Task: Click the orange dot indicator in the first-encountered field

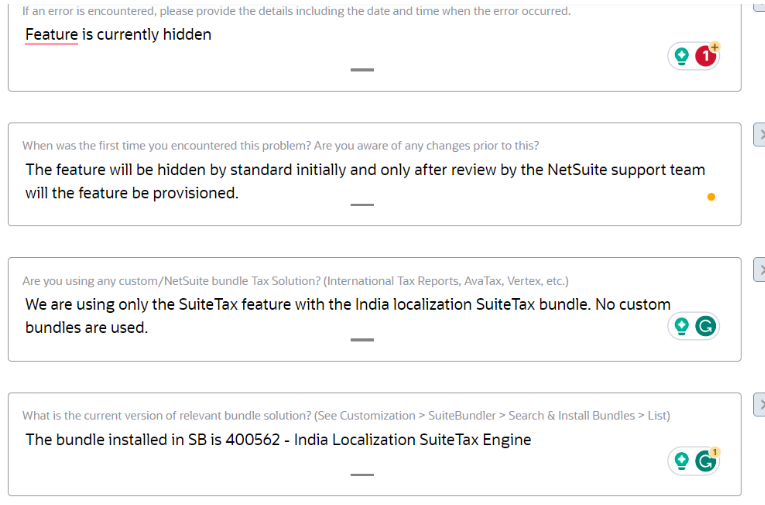Action: (711, 197)
